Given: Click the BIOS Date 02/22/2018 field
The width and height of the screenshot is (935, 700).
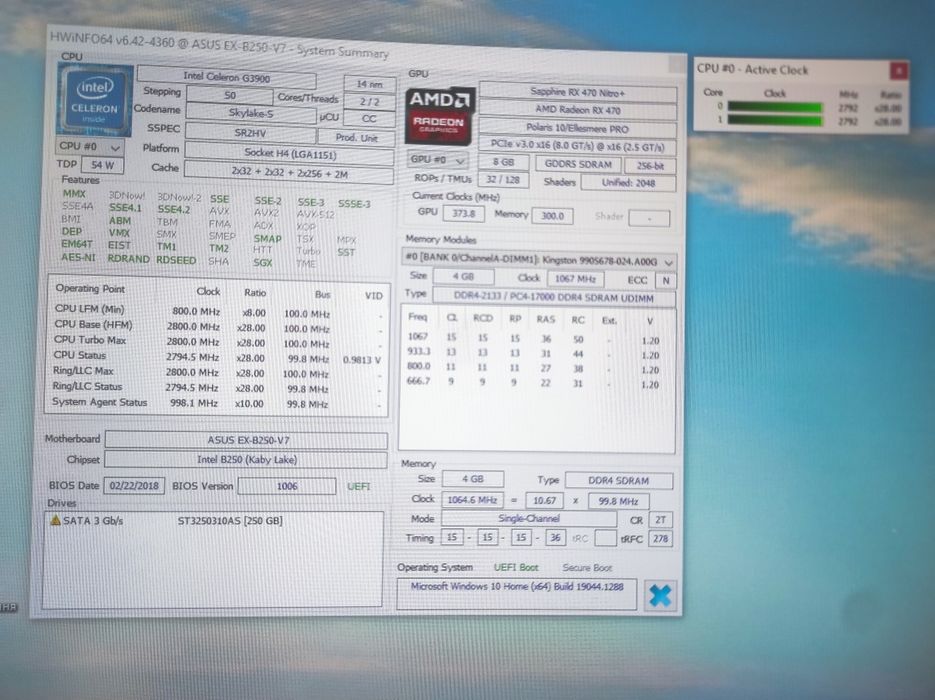Looking at the screenshot, I should point(134,485).
